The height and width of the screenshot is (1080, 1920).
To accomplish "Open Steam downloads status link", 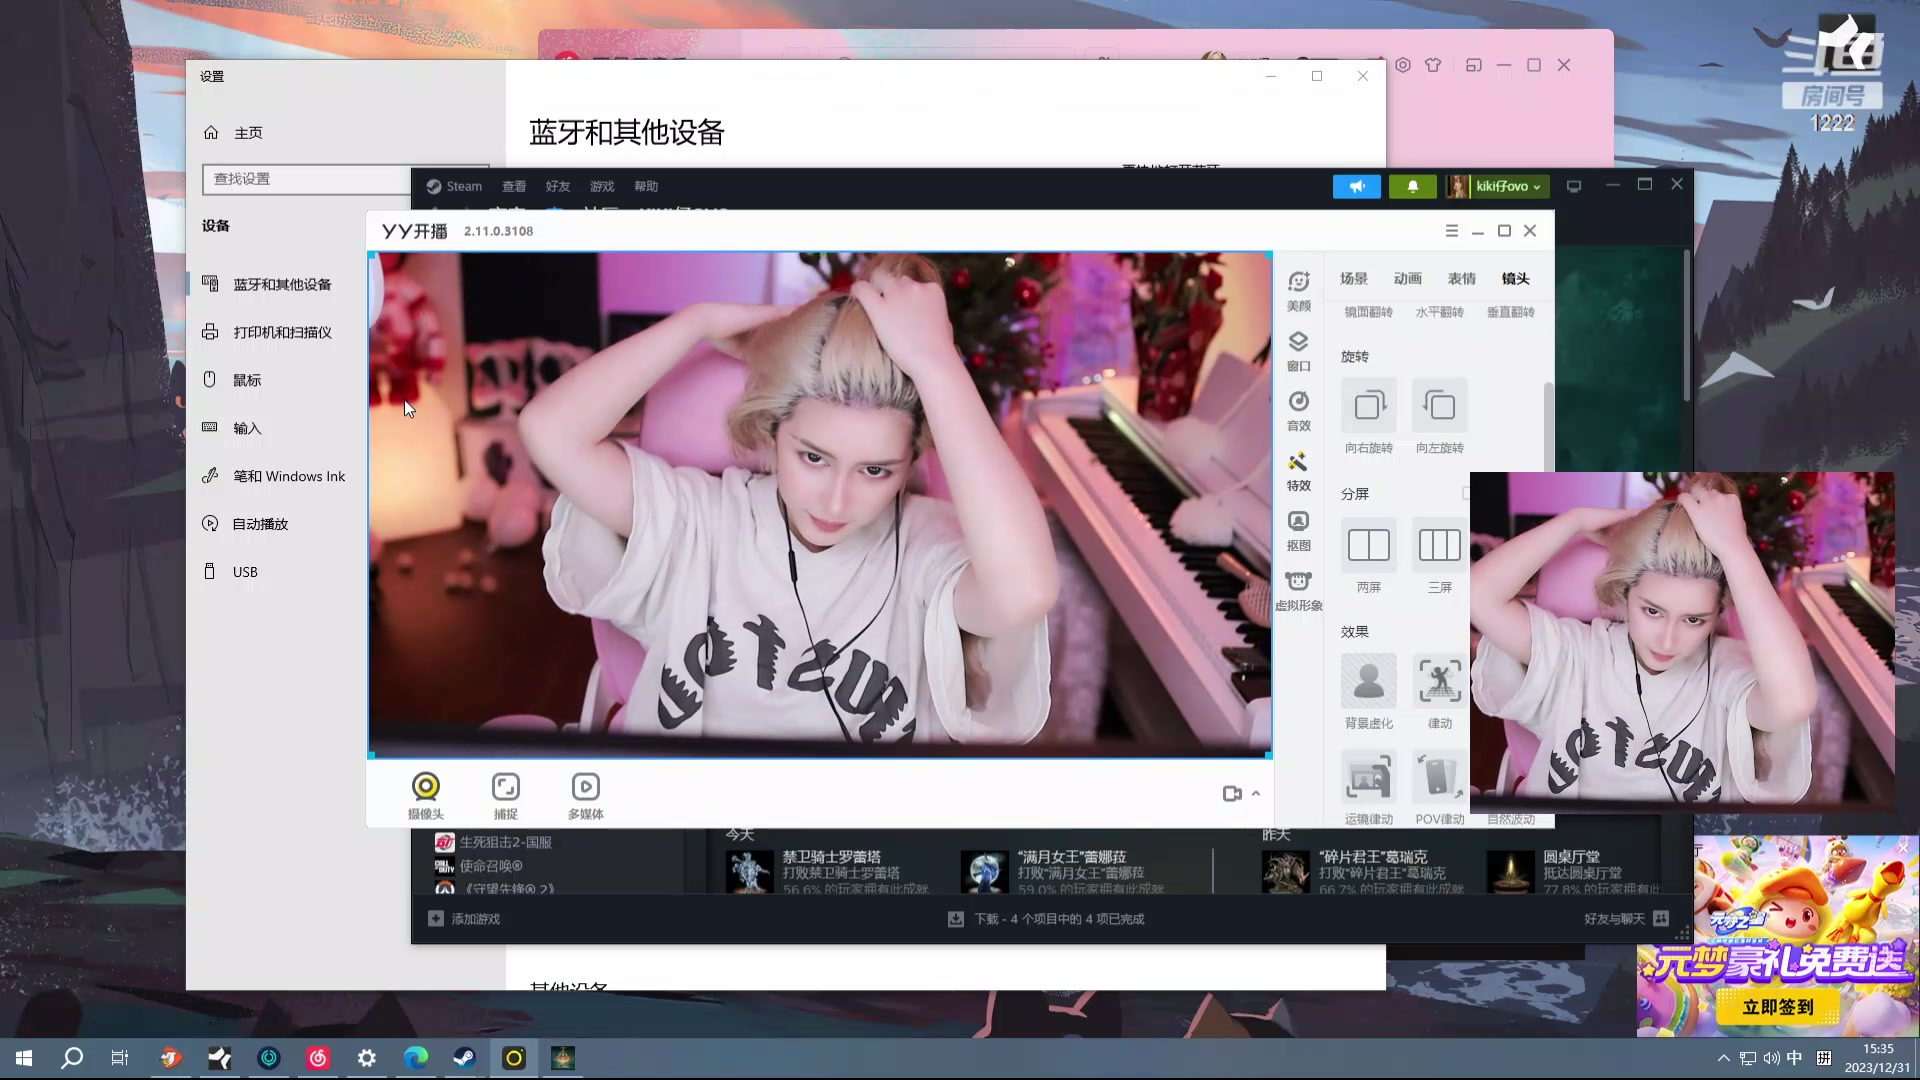I will pyautogui.click(x=1046, y=919).
